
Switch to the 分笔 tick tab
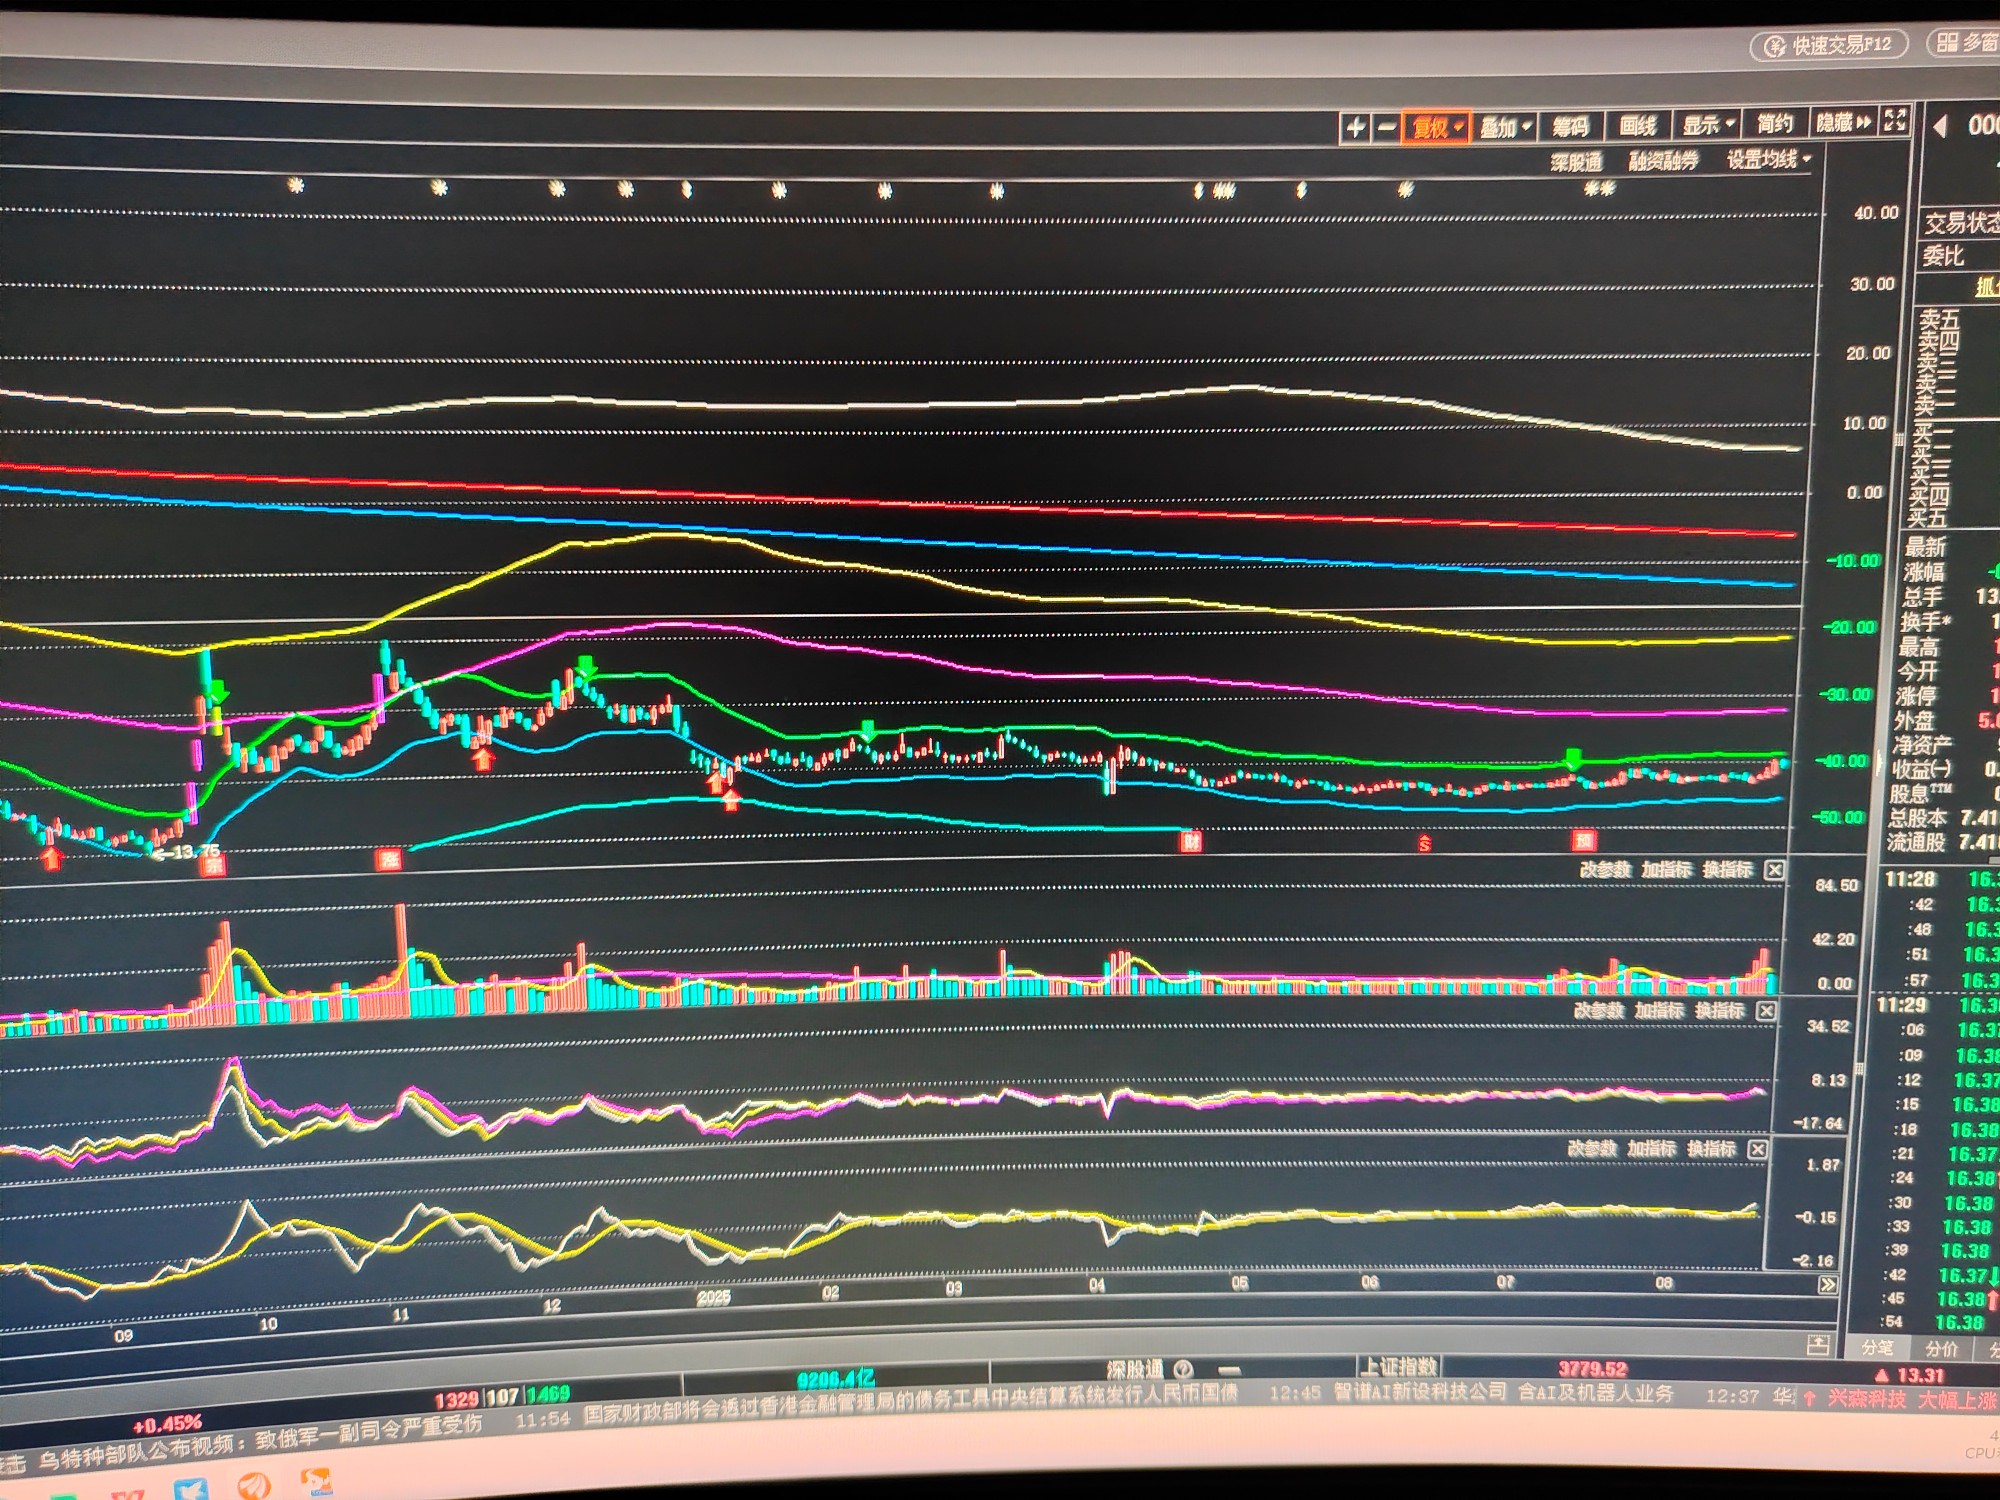coord(1877,1348)
